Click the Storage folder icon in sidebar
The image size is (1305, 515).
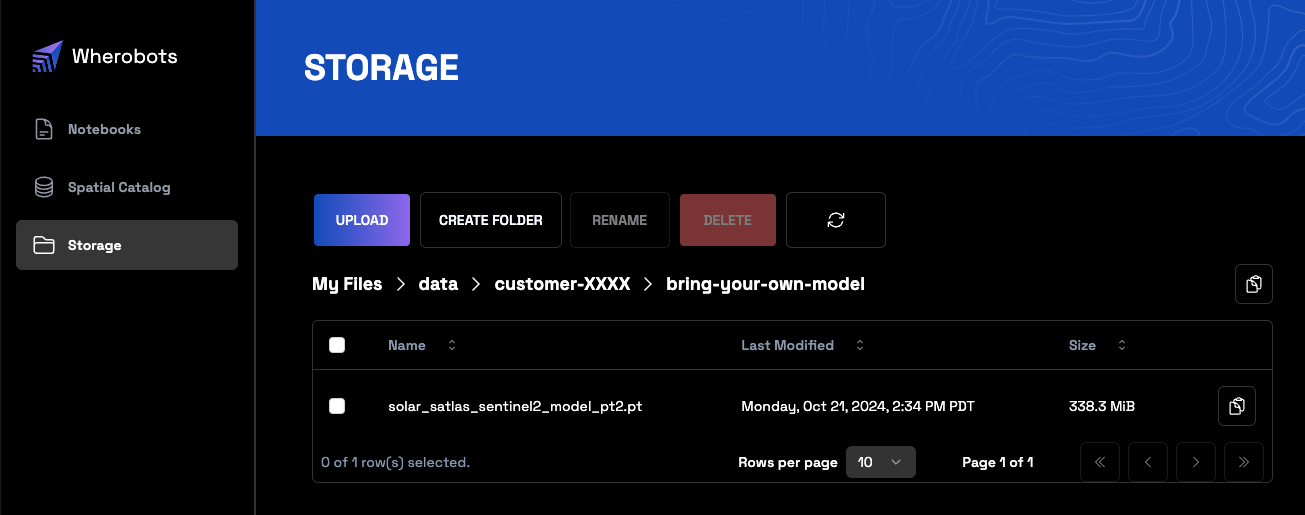(x=44, y=245)
